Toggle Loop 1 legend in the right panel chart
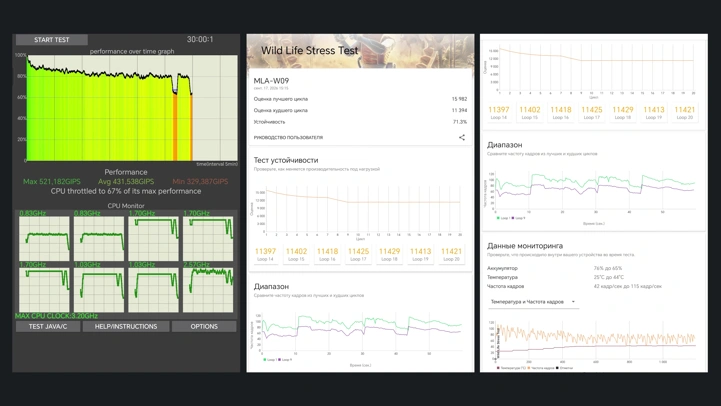The width and height of the screenshot is (721, 406). [x=503, y=218]
